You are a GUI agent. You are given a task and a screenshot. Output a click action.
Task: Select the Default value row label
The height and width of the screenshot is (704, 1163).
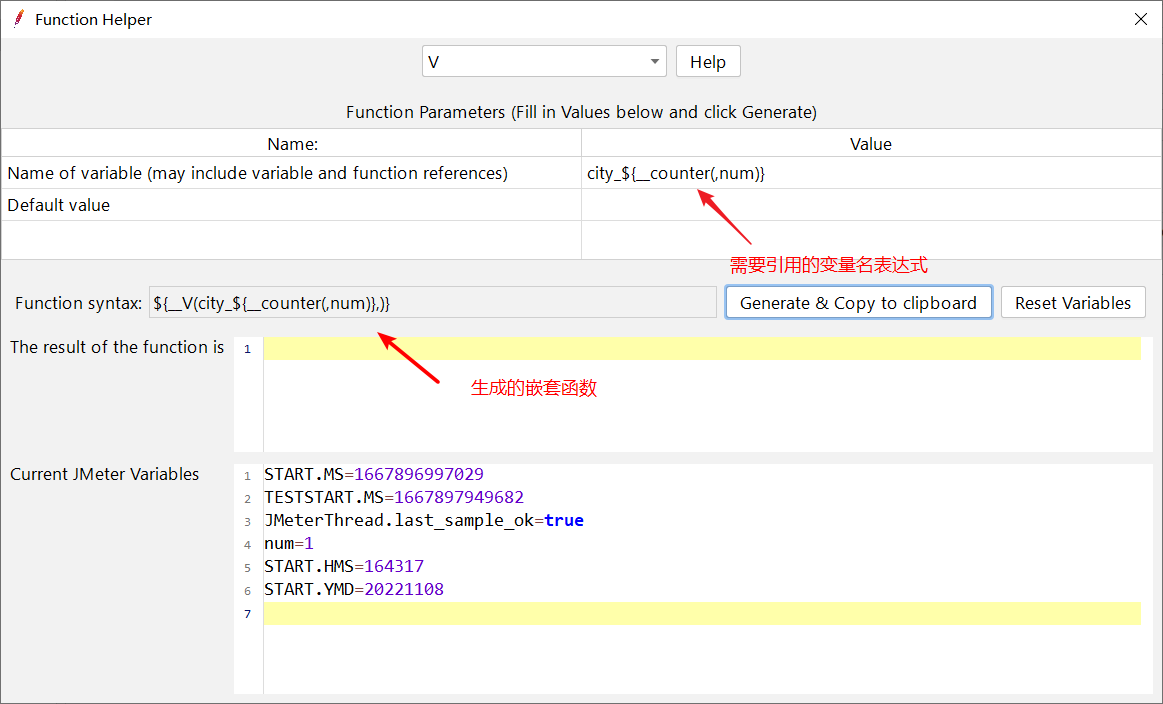pyautogui.click(x=59, y=205)
